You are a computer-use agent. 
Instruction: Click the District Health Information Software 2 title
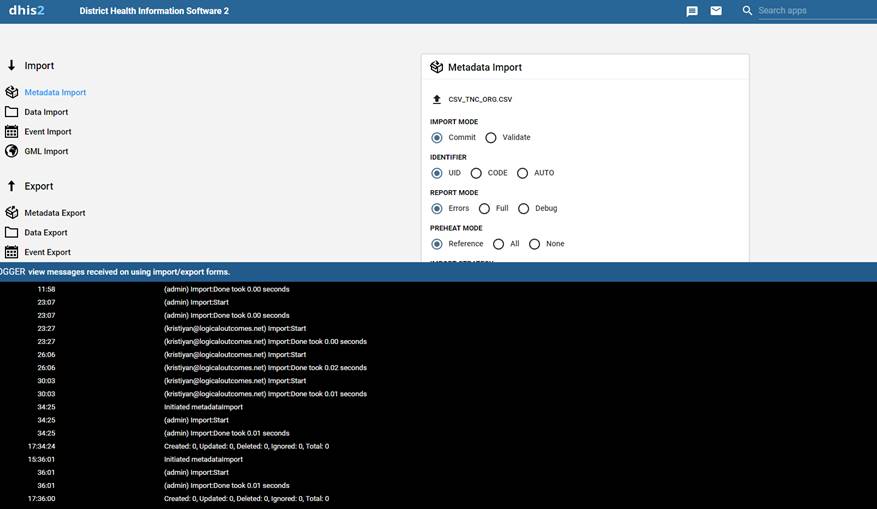pos(154,11)
